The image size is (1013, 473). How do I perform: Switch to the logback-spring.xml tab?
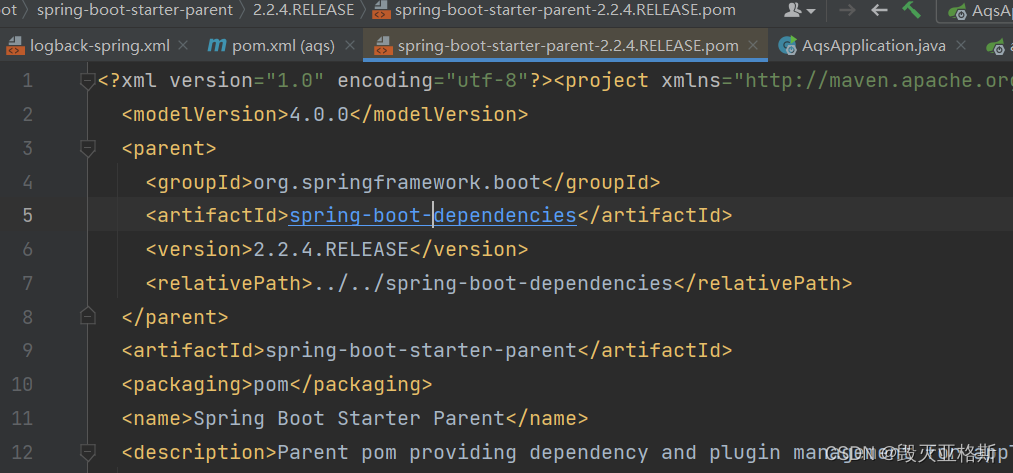(x=99, y=46)
